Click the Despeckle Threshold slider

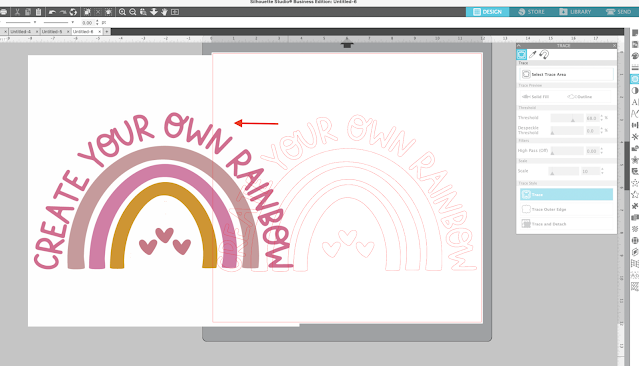click(567, 130)
